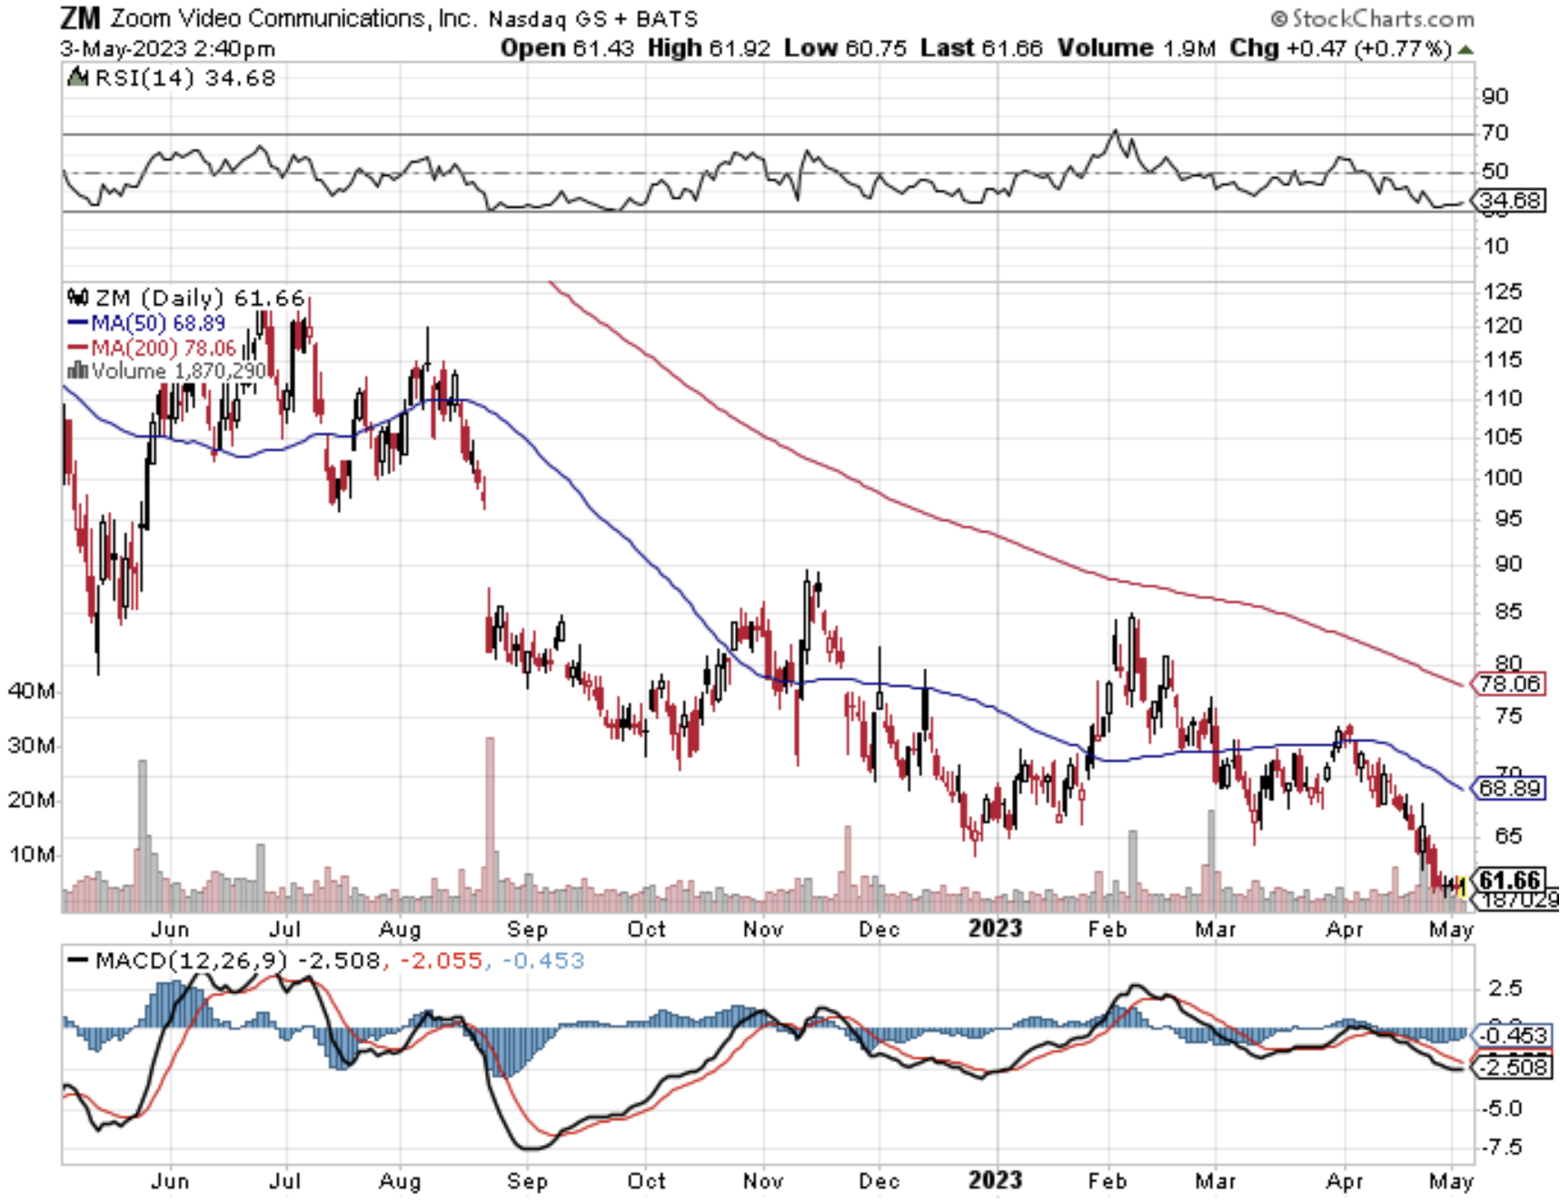Click the MA(50) 68.89 legend text
The height and width of the screenshot is (1200, 1560).
(158, 323)
